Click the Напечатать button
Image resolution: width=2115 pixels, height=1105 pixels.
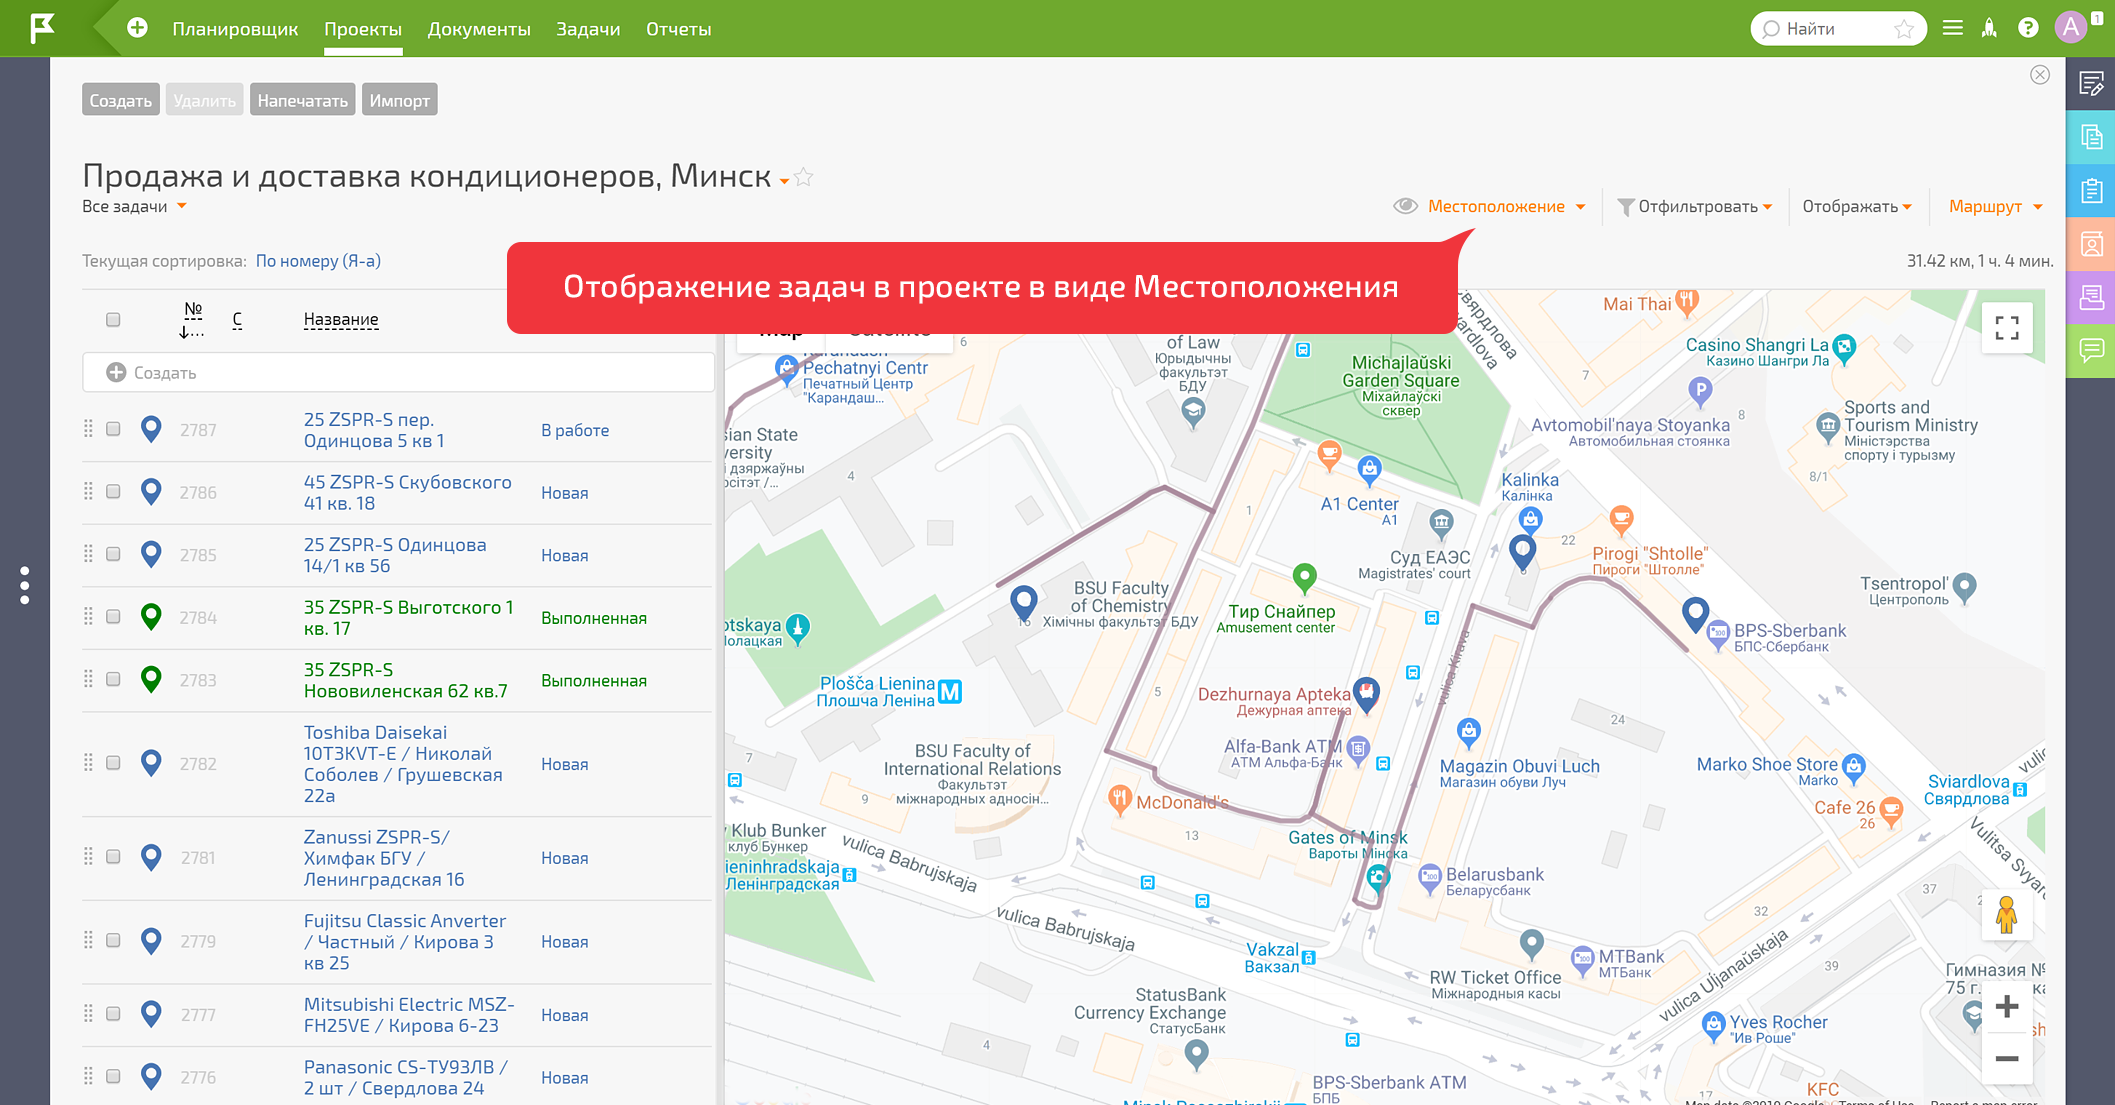point(302,100)
